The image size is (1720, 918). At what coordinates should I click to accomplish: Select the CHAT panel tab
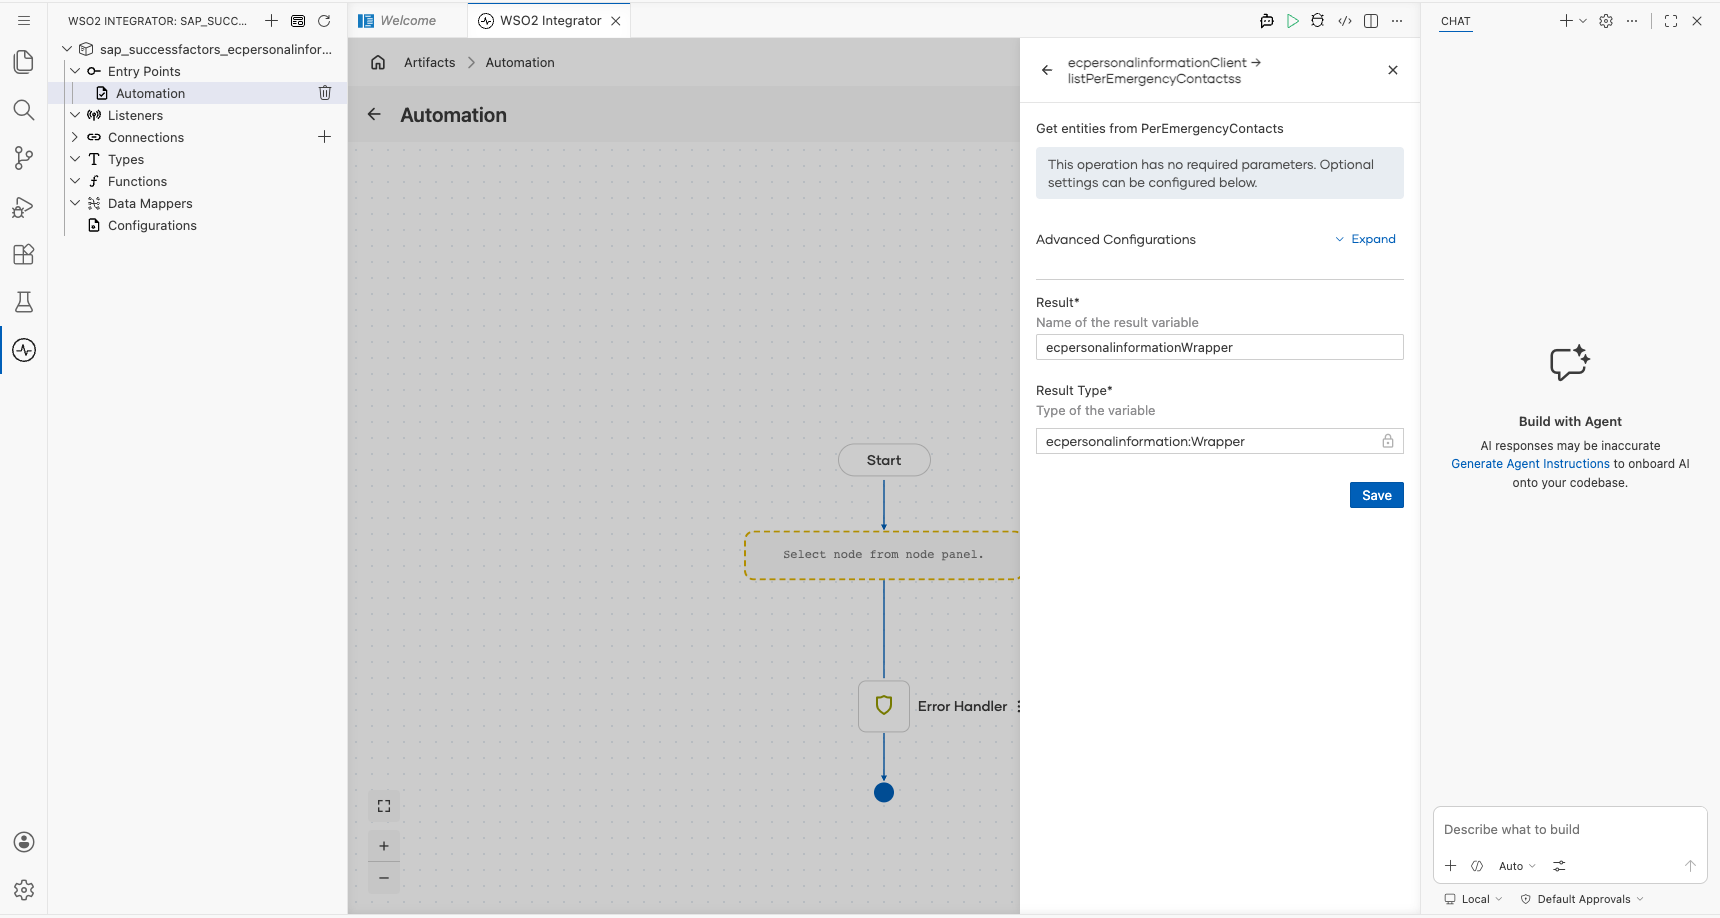pyautogui.click(x=1456, y=21)
